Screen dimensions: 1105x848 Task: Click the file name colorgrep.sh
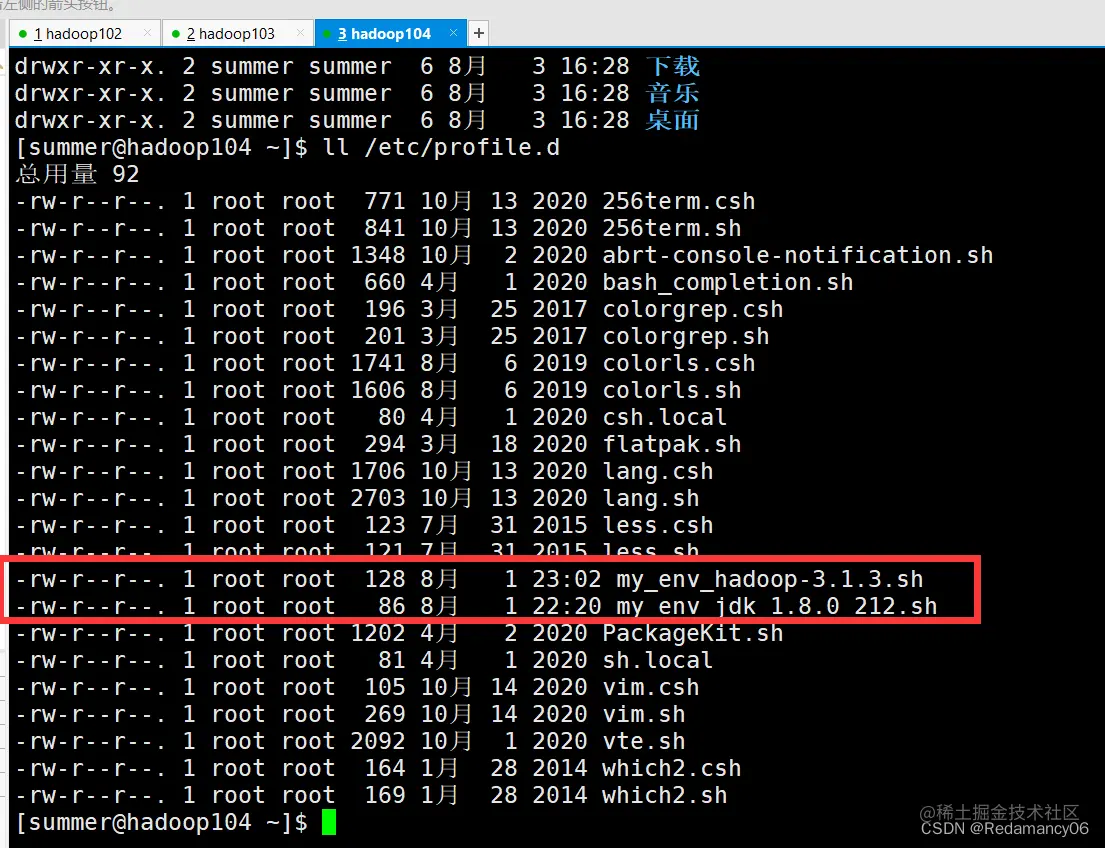pyautogui.click(x=686, y=336)
